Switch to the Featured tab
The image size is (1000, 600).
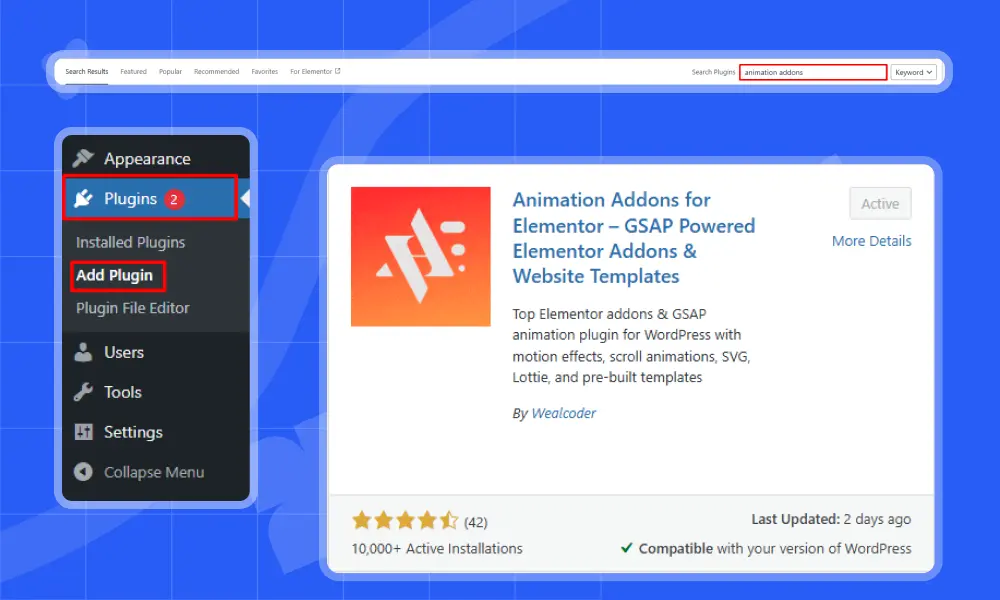(x=133, y=72)
